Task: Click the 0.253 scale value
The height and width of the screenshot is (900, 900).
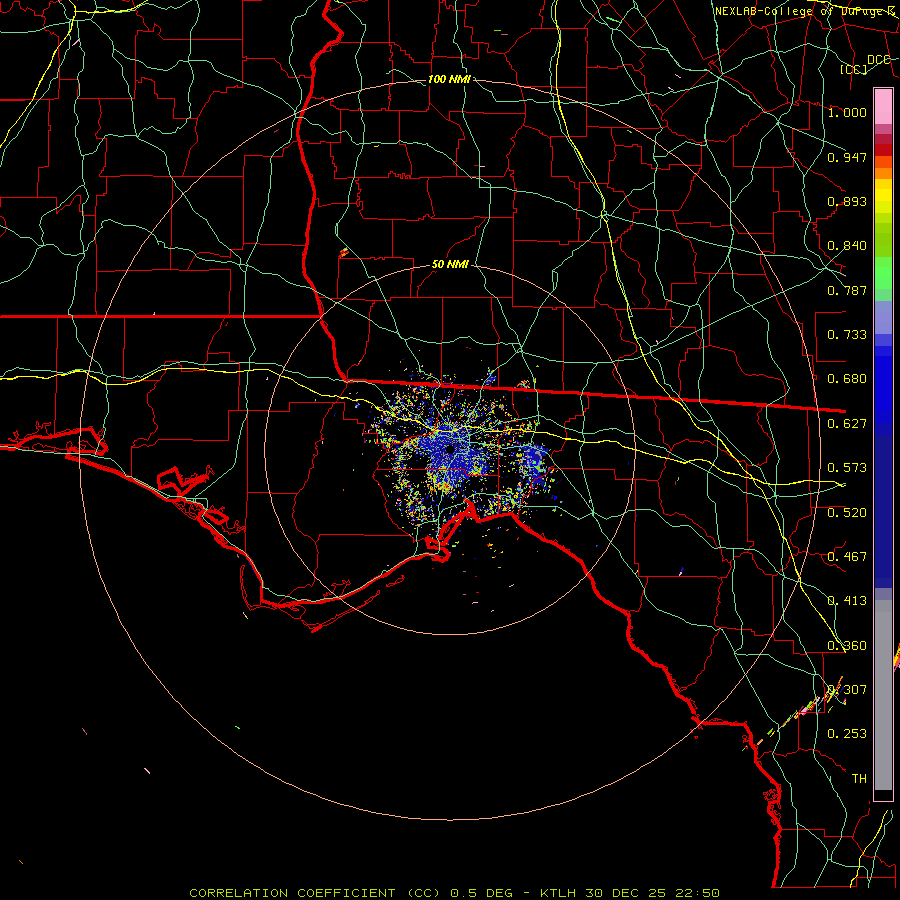Action: coord(847,734)
